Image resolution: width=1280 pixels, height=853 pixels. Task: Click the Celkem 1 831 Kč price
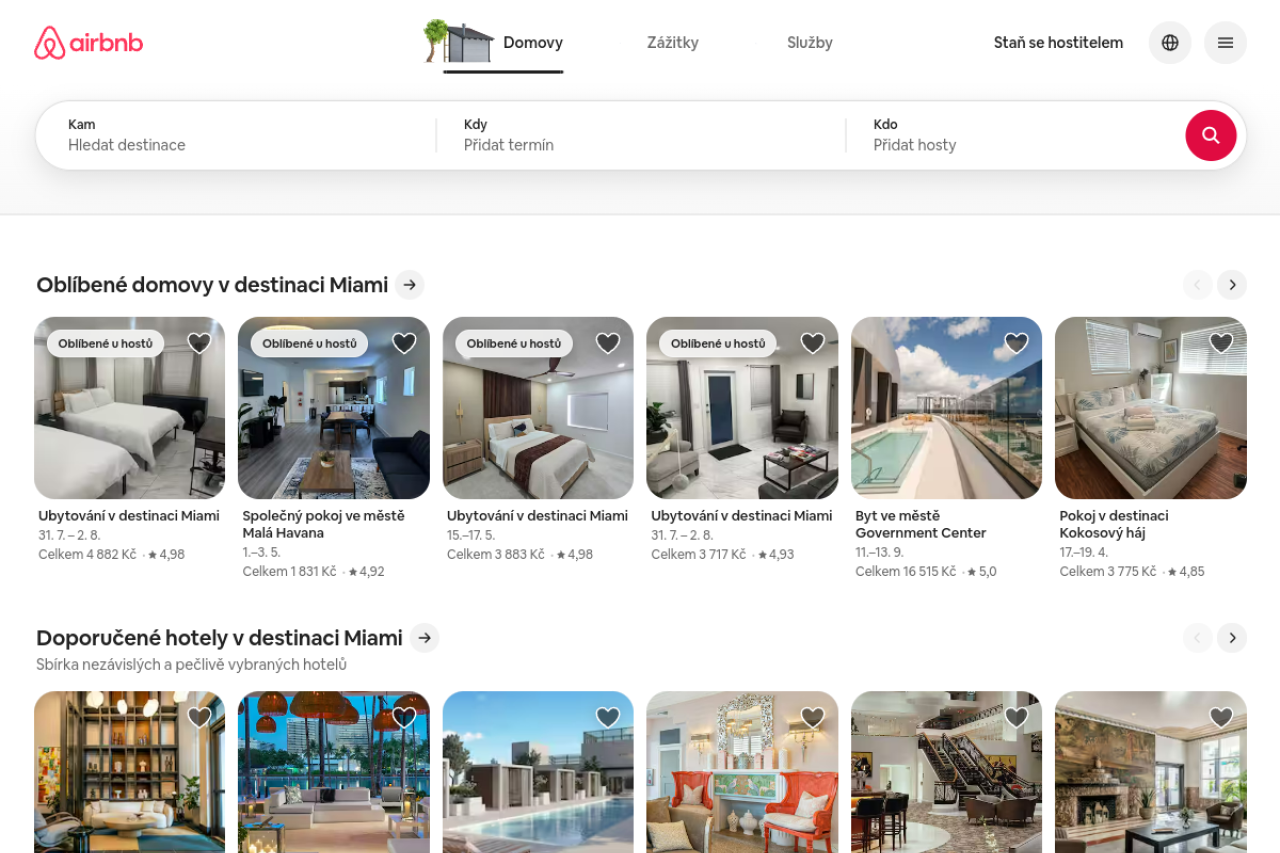pyautogui.click(x=290, y=572)
